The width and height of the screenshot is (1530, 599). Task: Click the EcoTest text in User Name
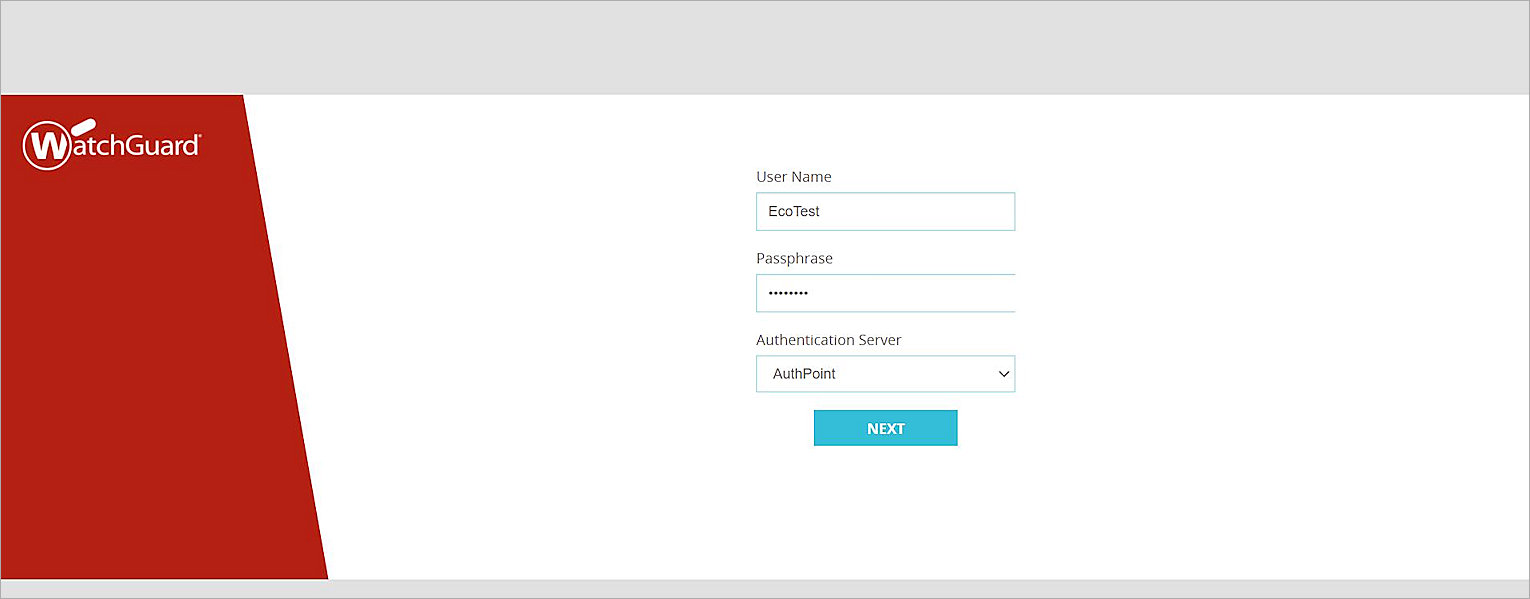[x=794, y=212]
